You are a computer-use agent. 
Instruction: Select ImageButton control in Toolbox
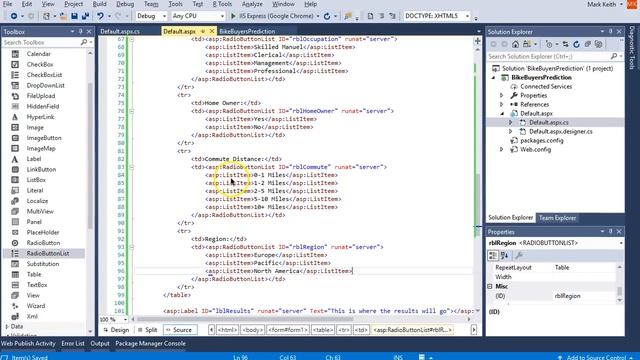[44, 138]
